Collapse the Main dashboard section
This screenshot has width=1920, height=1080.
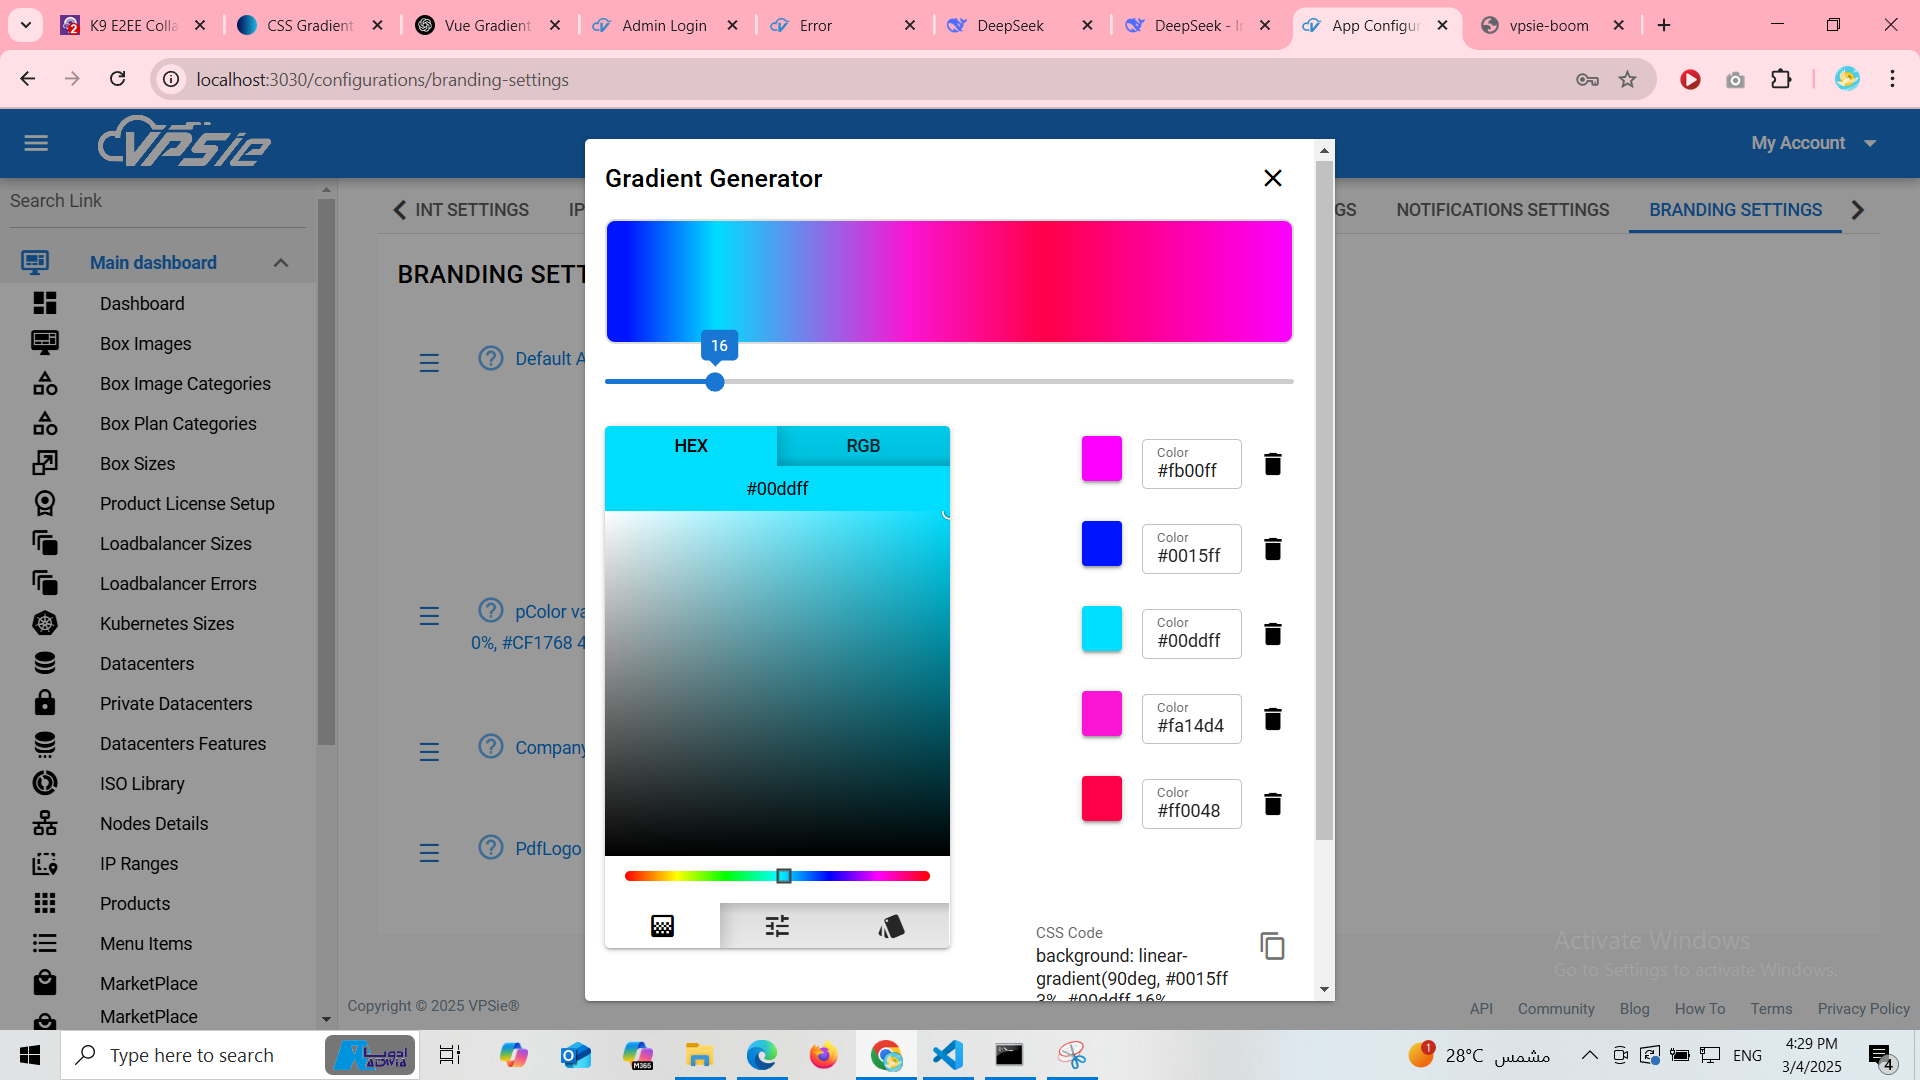click(281, 263)
